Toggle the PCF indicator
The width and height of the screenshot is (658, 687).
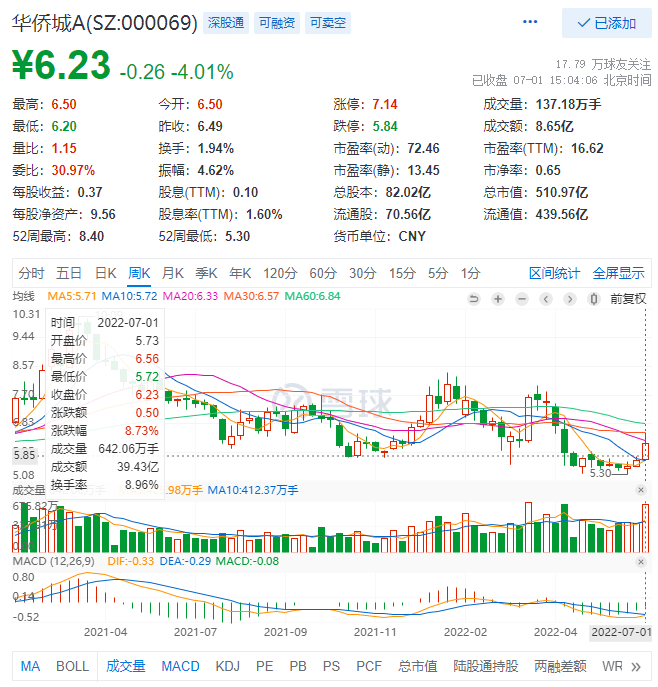[369, 667]
